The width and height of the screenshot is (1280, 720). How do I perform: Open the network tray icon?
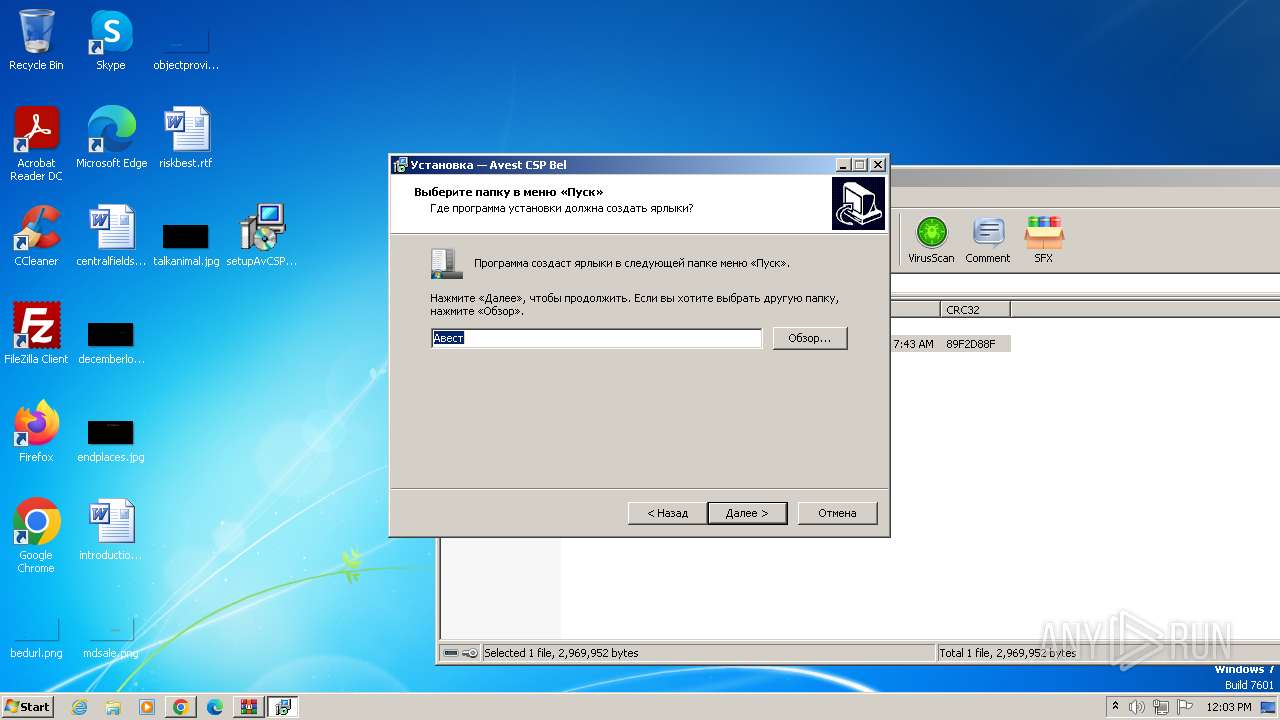(1161, 707)
